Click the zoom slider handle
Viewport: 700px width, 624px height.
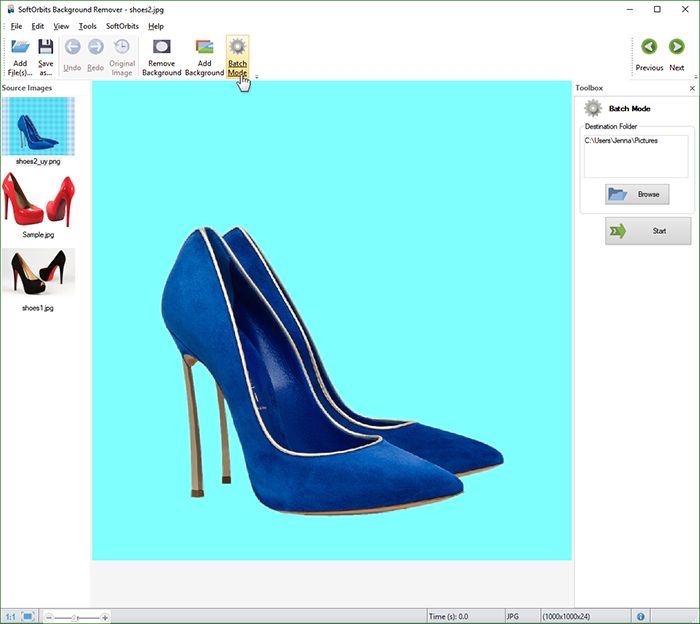(x=76, y=617)
